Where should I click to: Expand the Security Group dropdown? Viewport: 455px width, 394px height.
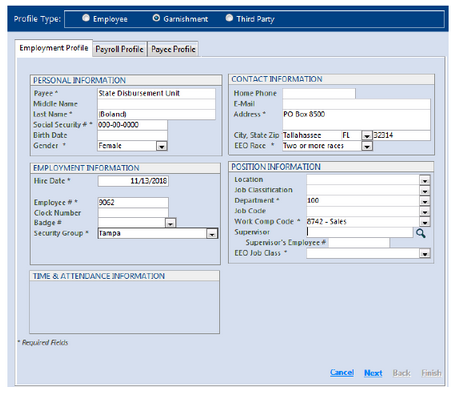pyautogui.click(x=212, y=234)
